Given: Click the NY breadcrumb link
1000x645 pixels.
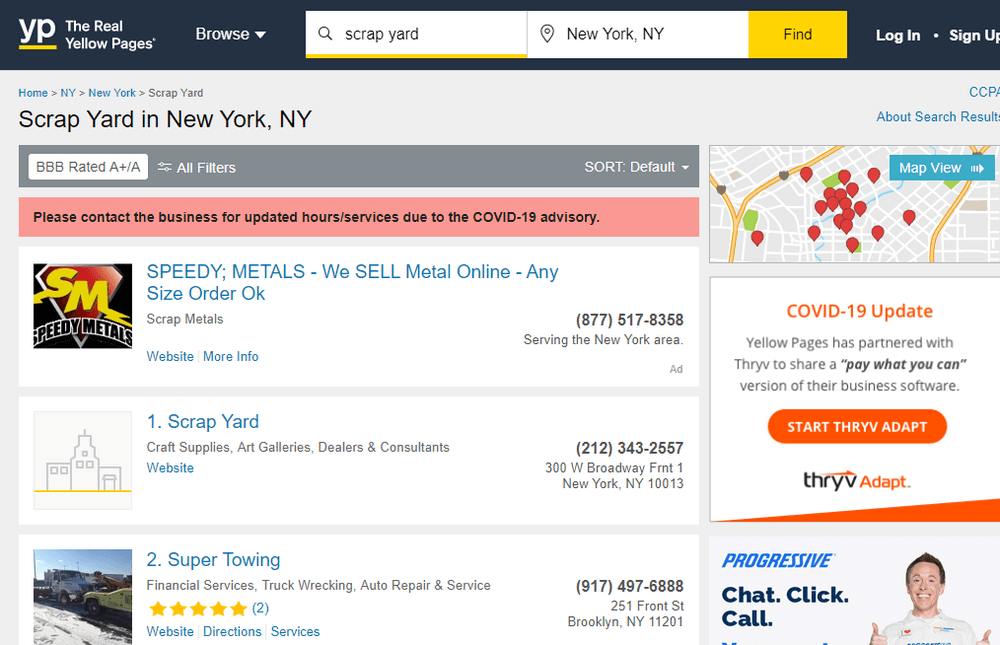Looking at the screenshot, I should (68, 93).
